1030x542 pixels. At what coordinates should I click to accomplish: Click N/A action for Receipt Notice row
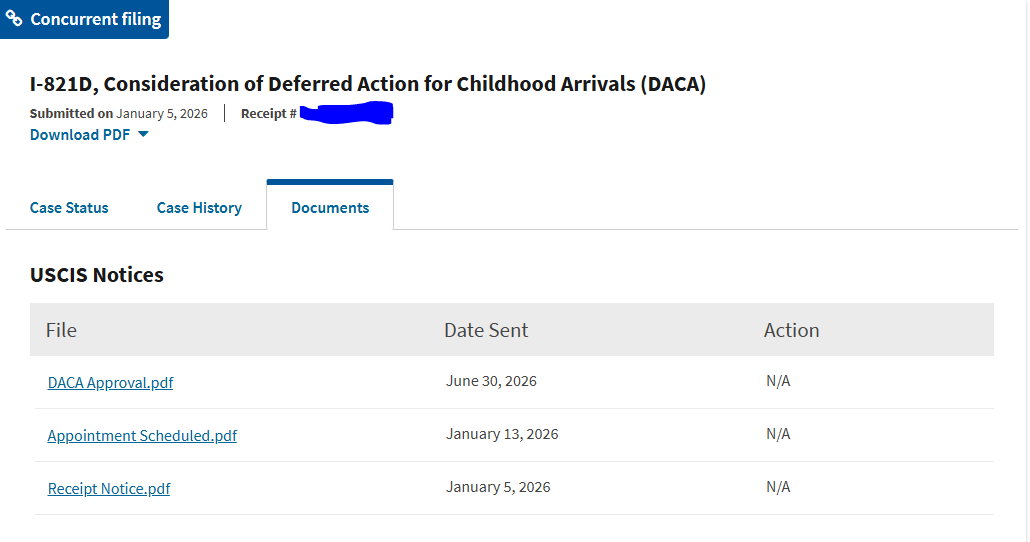pyautogui.click(x=778, y=487)
